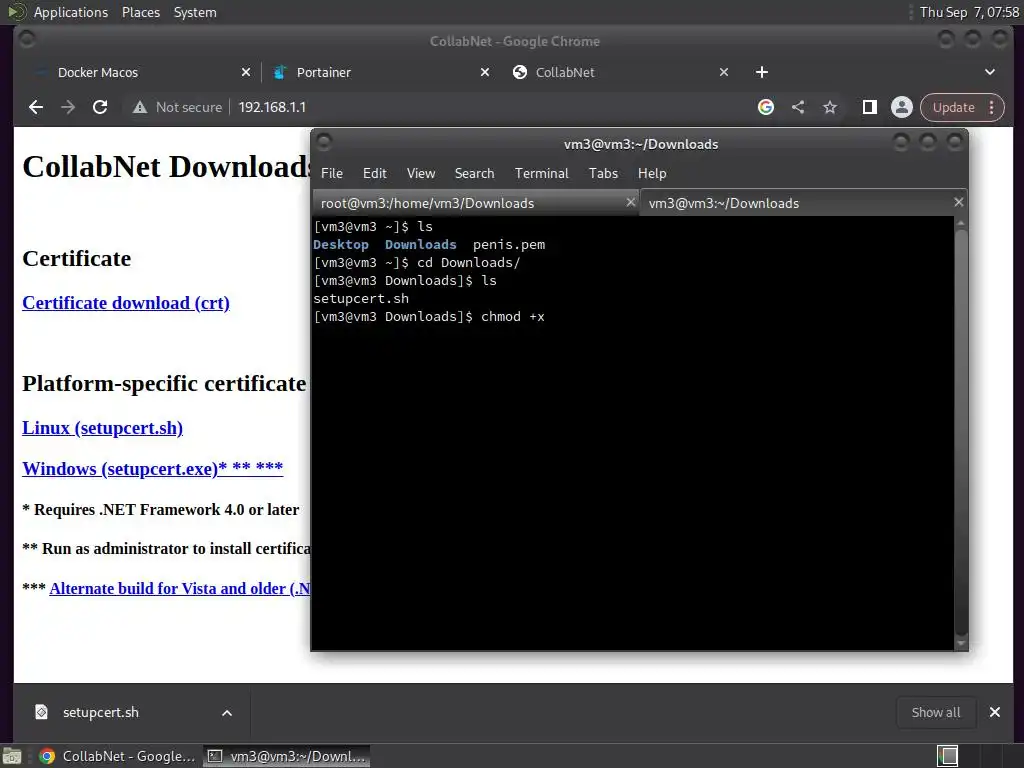Click the terminal icon in taskbar
This screenshot has width=1024, height=768.
coord(214,756)
